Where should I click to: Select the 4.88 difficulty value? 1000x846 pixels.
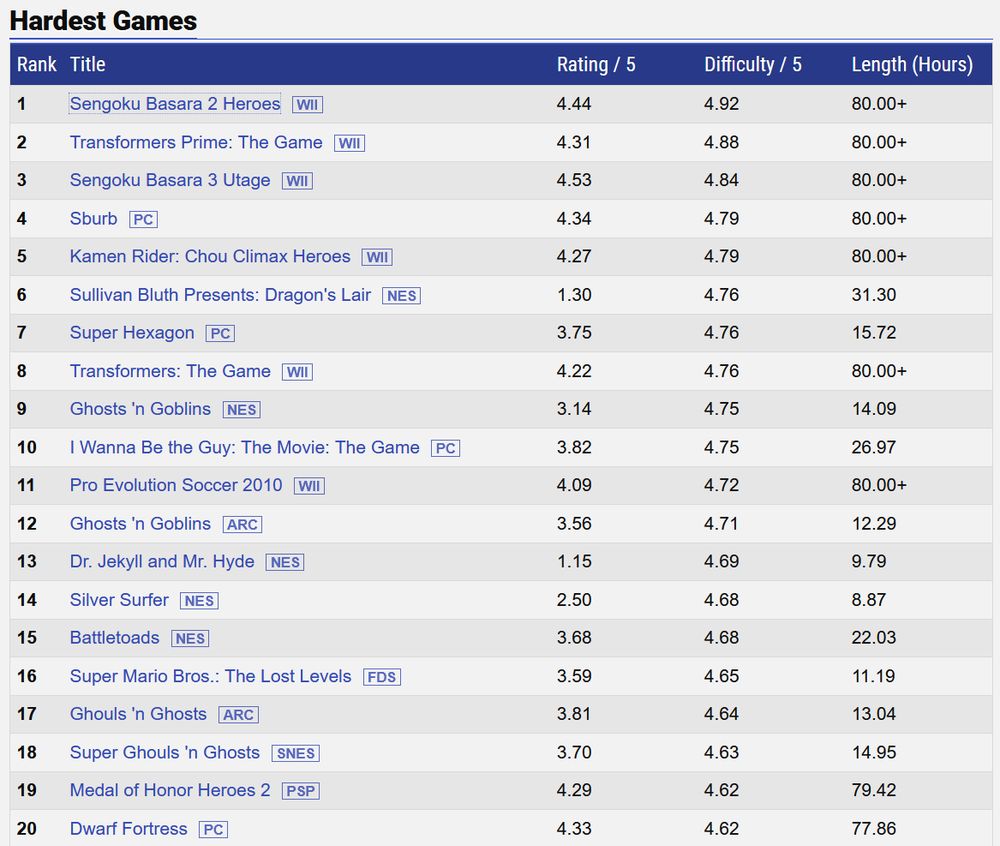[x=721, y=142]
